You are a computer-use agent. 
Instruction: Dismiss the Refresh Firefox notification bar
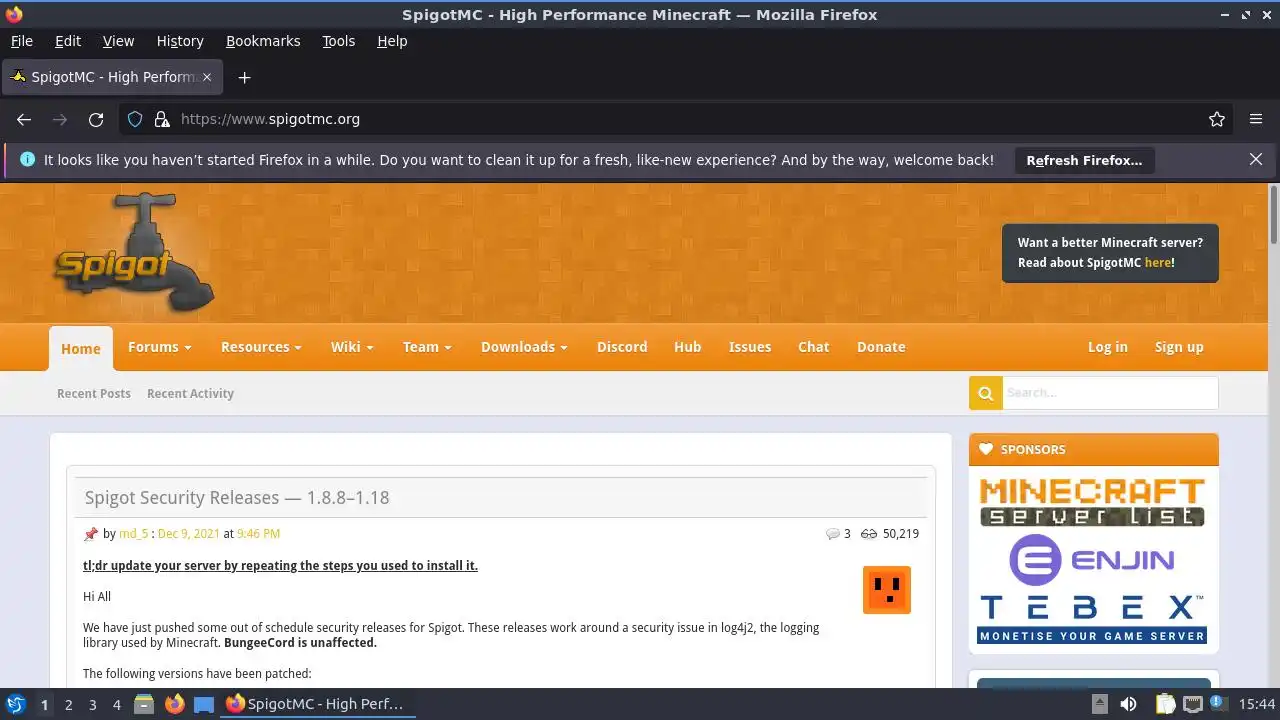(x=1256, y=159)
